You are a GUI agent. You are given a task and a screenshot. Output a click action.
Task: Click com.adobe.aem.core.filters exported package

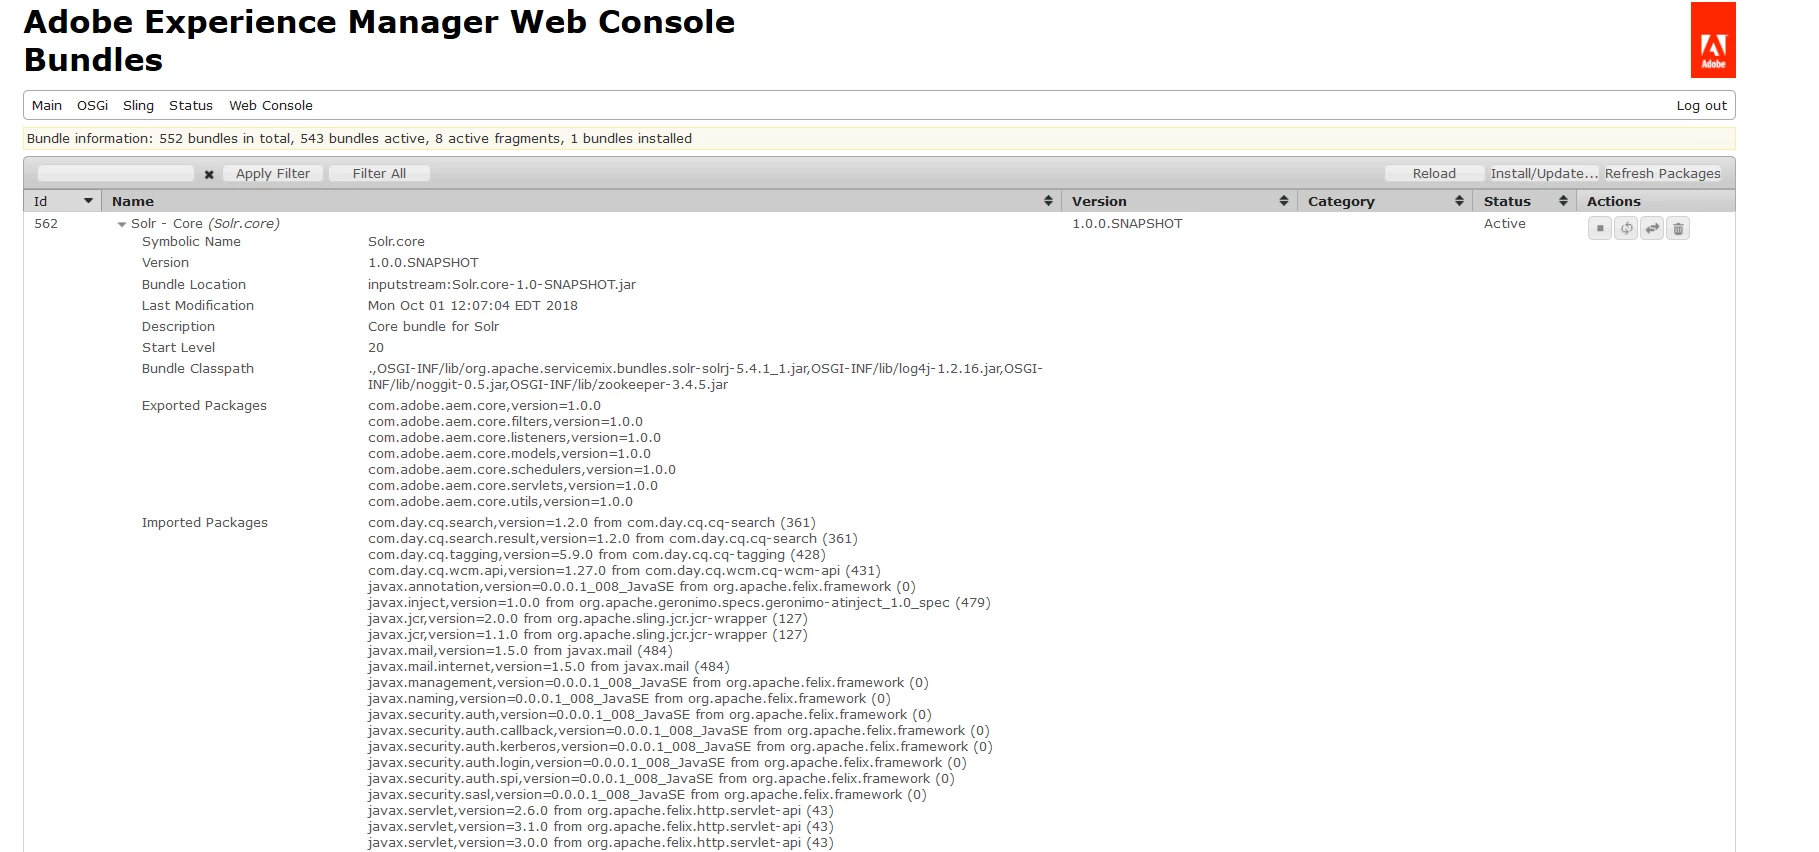[505, 422]
